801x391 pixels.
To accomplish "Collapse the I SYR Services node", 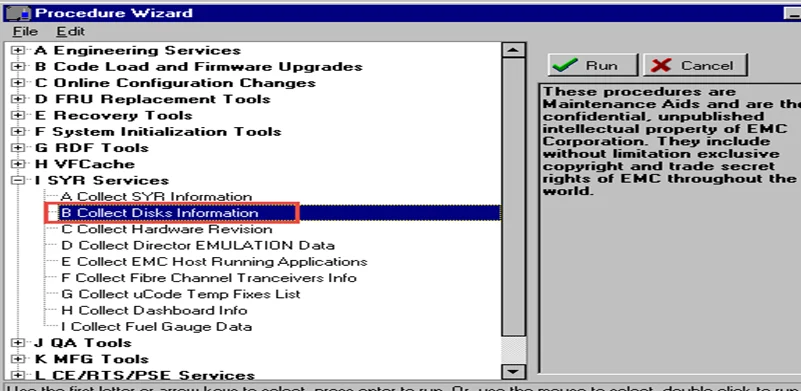I will tap(18, 180).
